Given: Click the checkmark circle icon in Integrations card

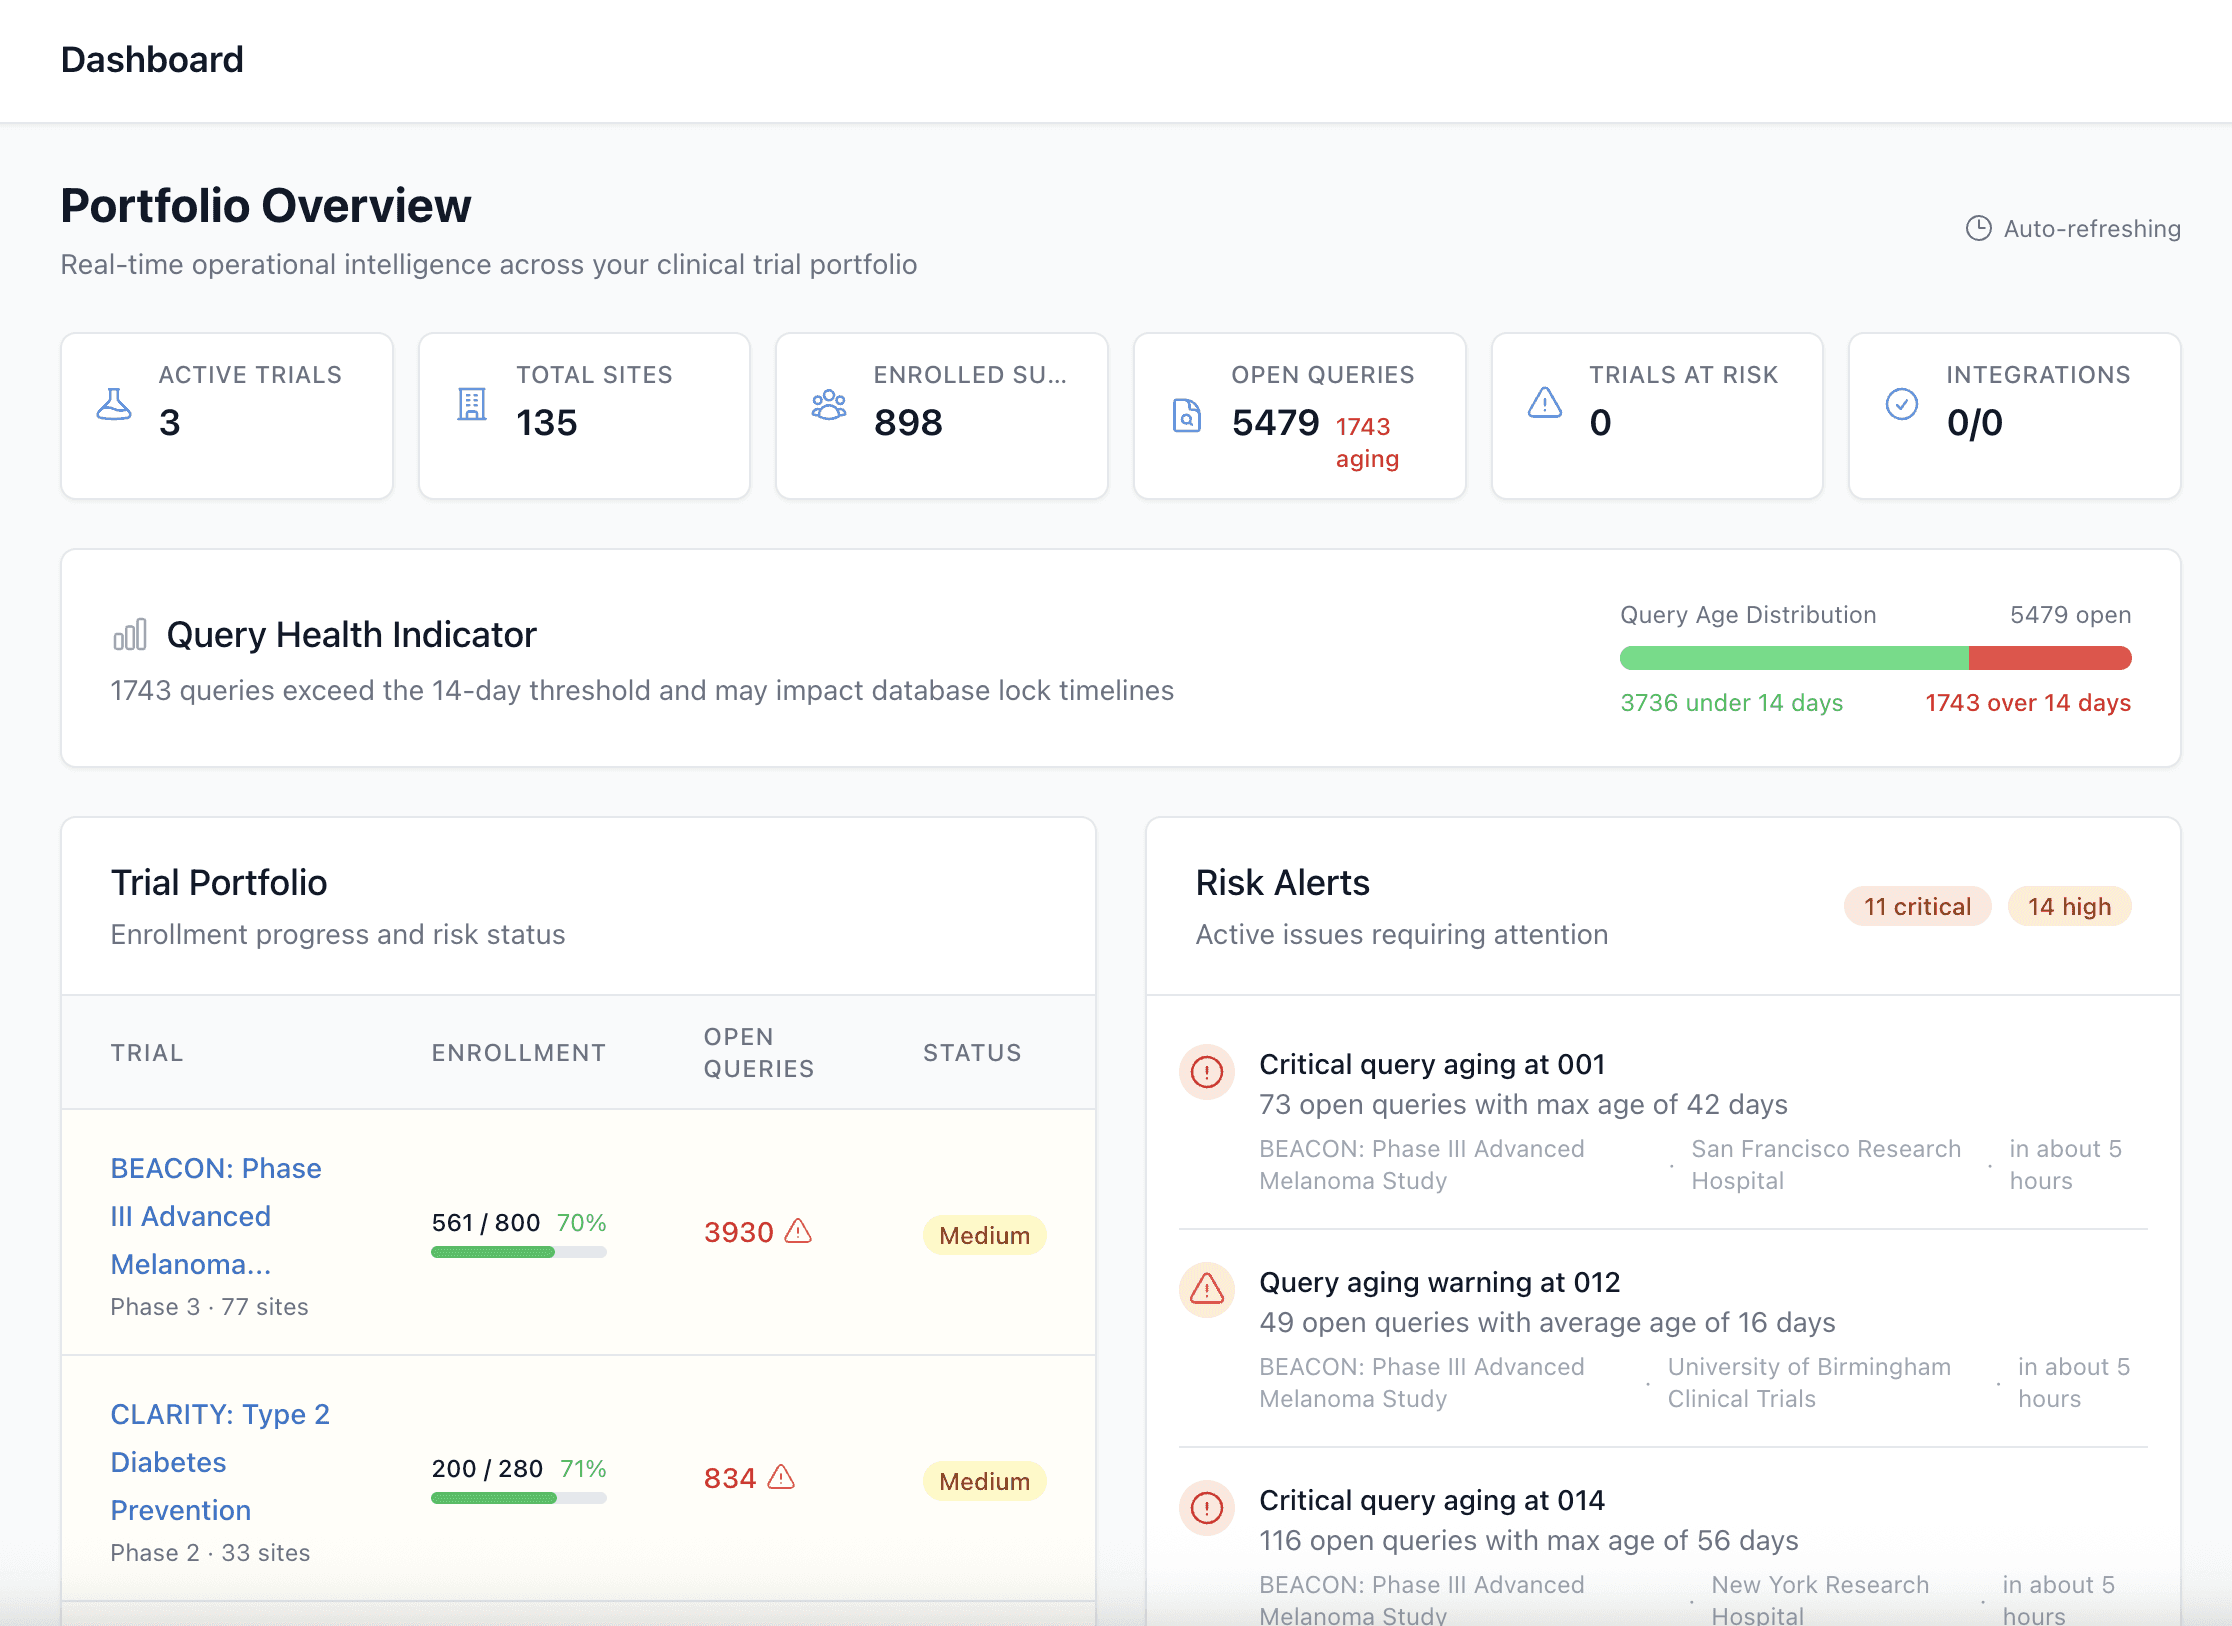Looking at the screenshot, I should click(x=1902, y=404).
